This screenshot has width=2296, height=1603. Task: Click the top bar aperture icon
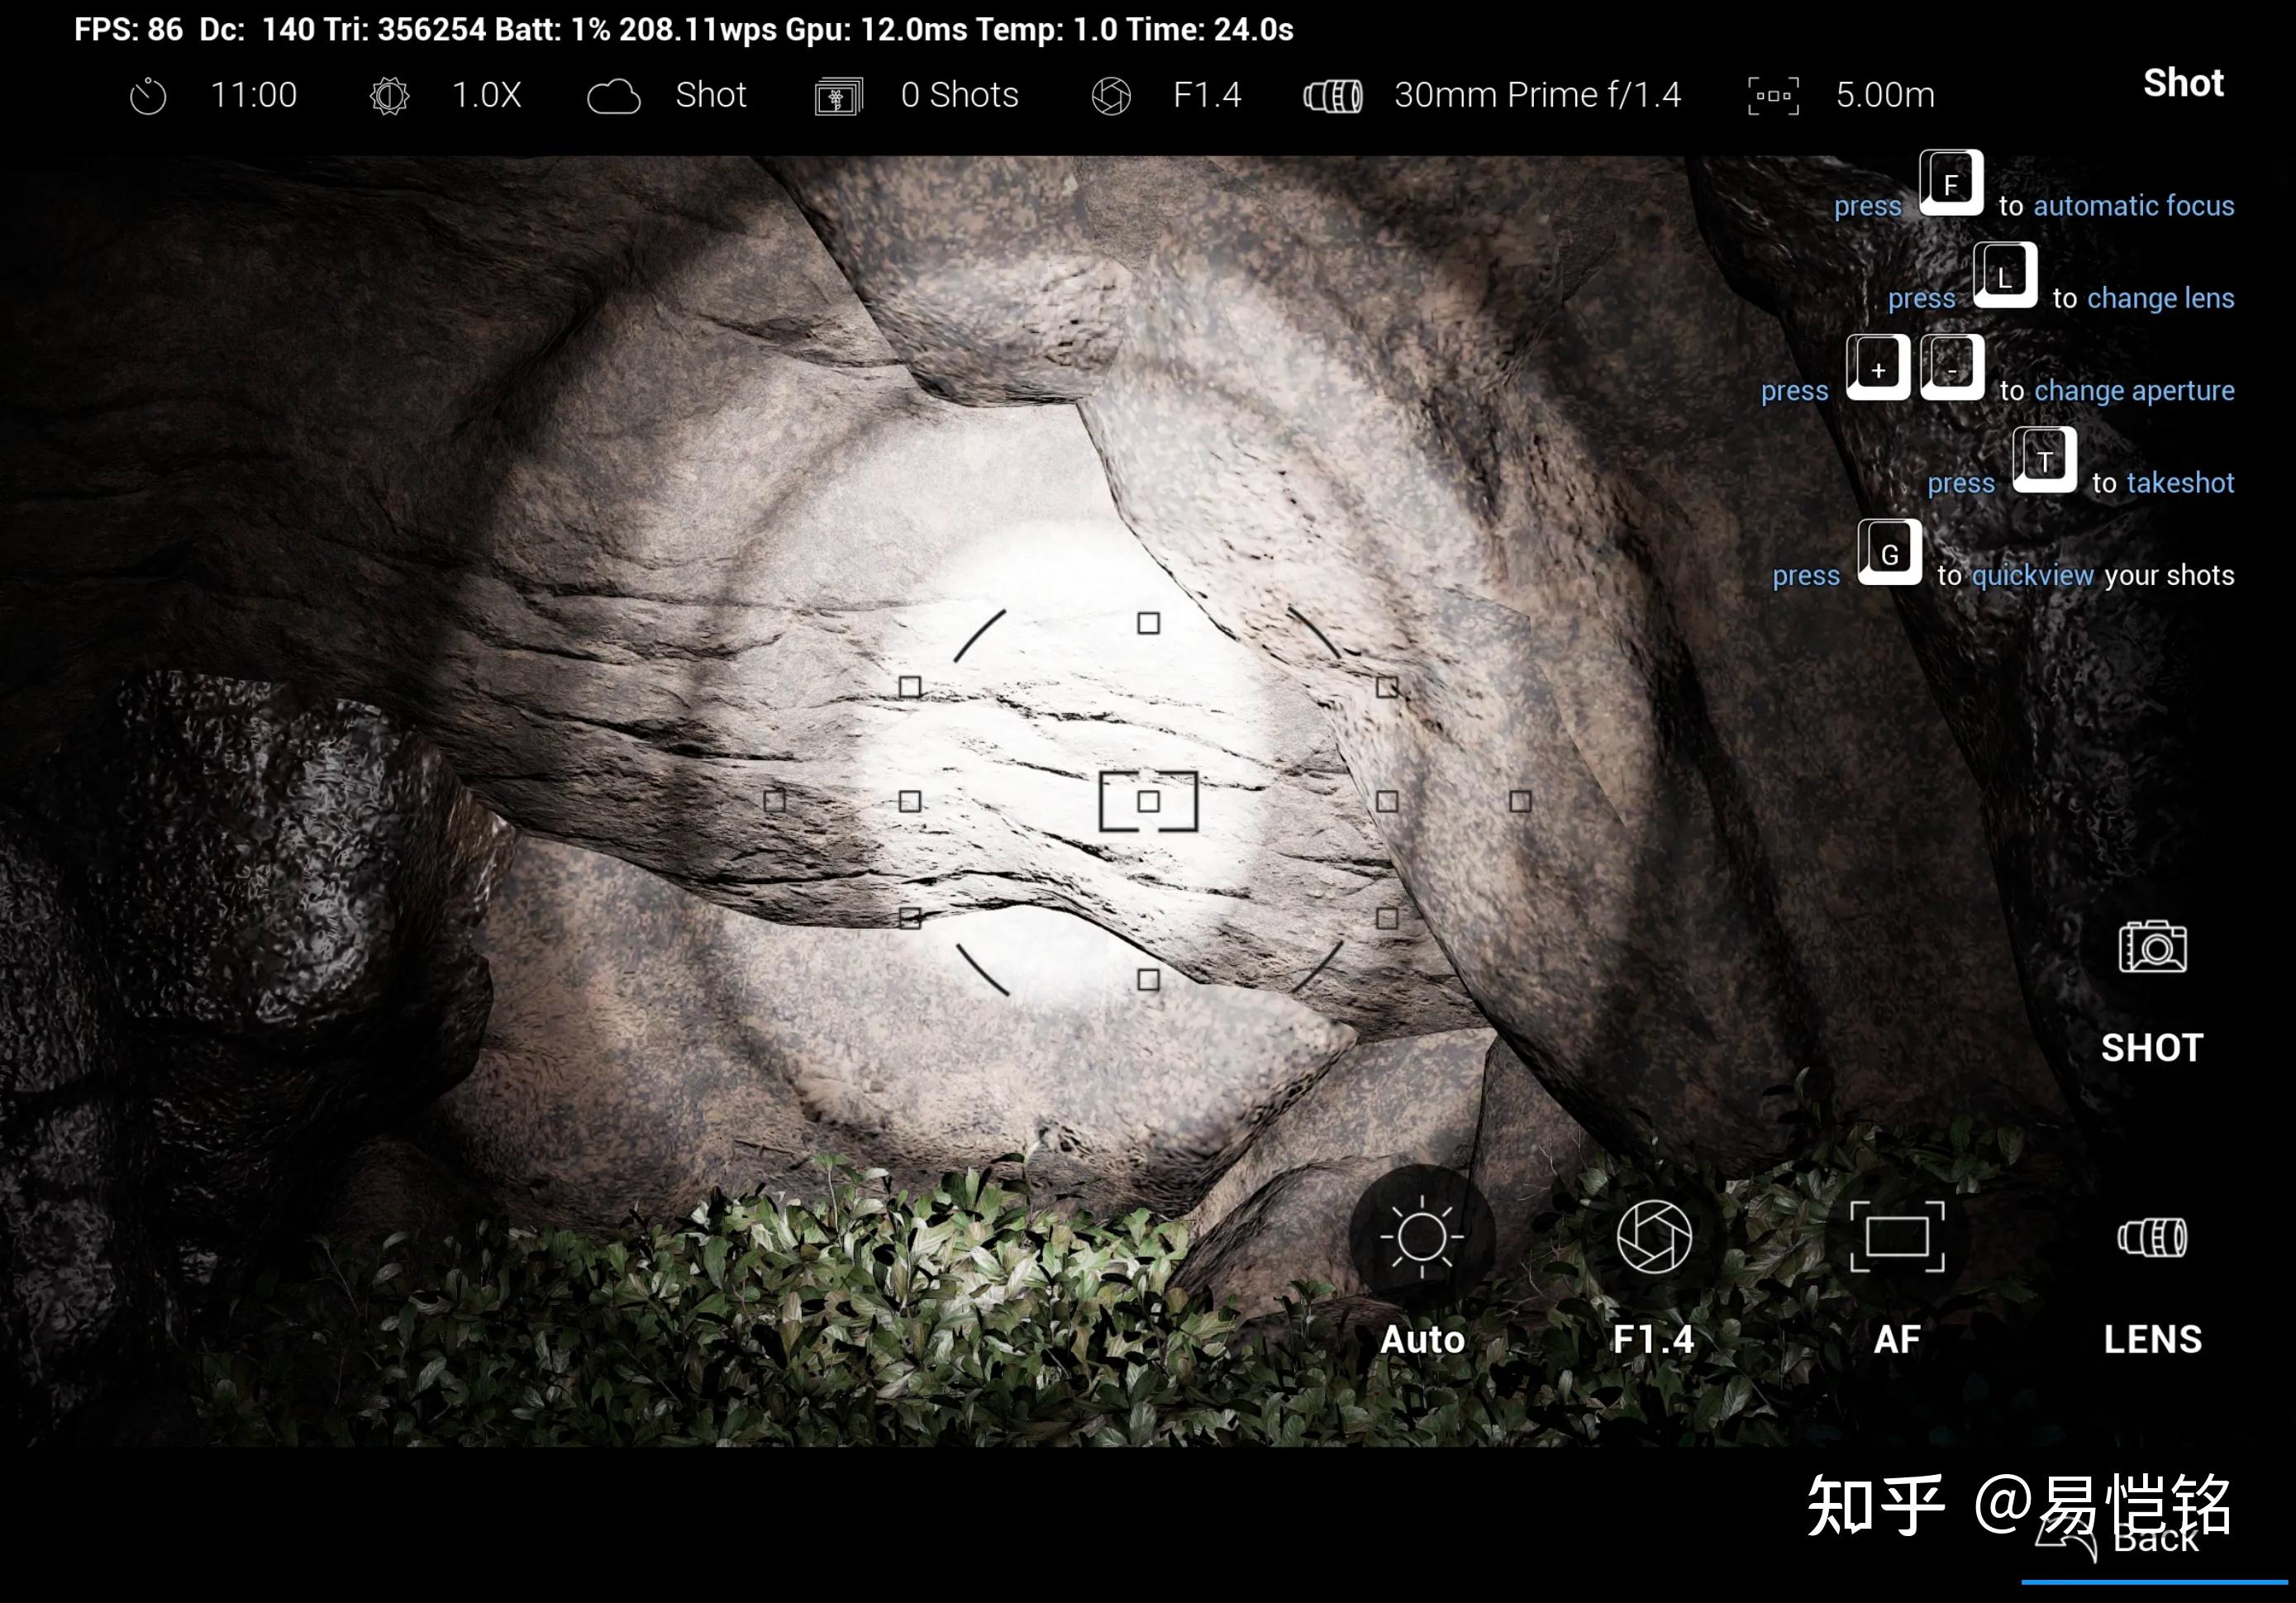(1111, 97)
